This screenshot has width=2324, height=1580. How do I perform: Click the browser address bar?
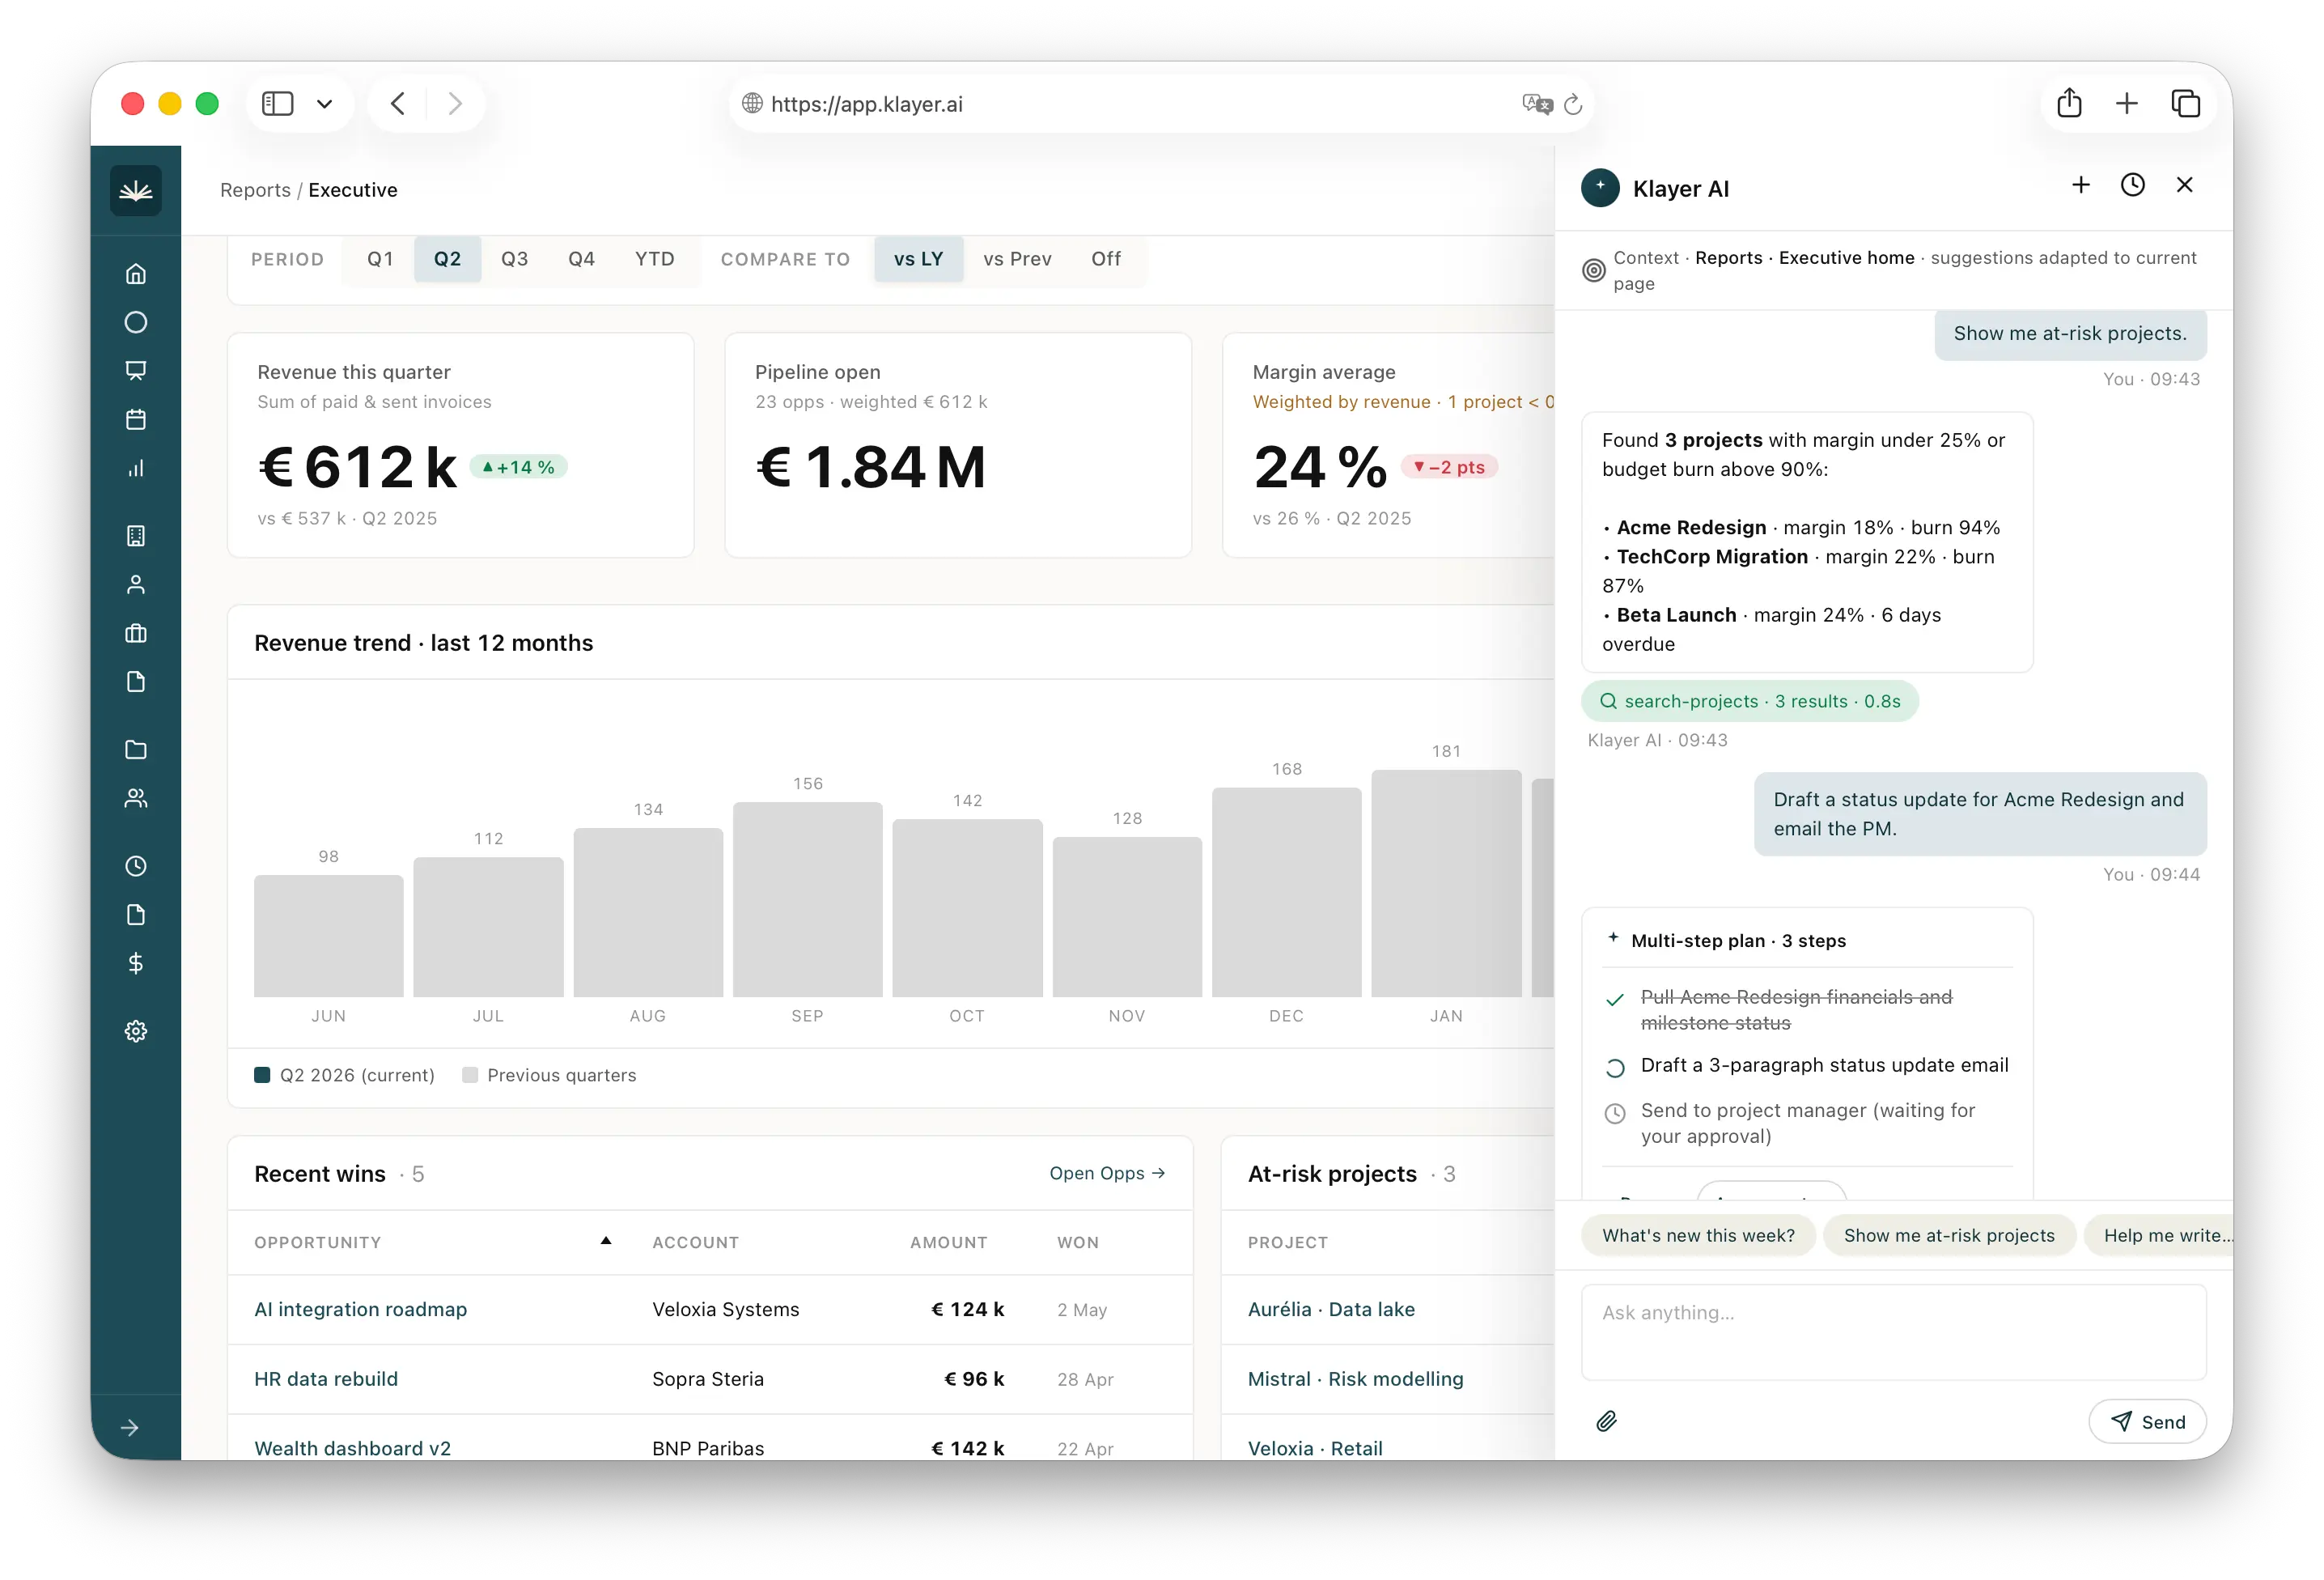pos(1160,104)
